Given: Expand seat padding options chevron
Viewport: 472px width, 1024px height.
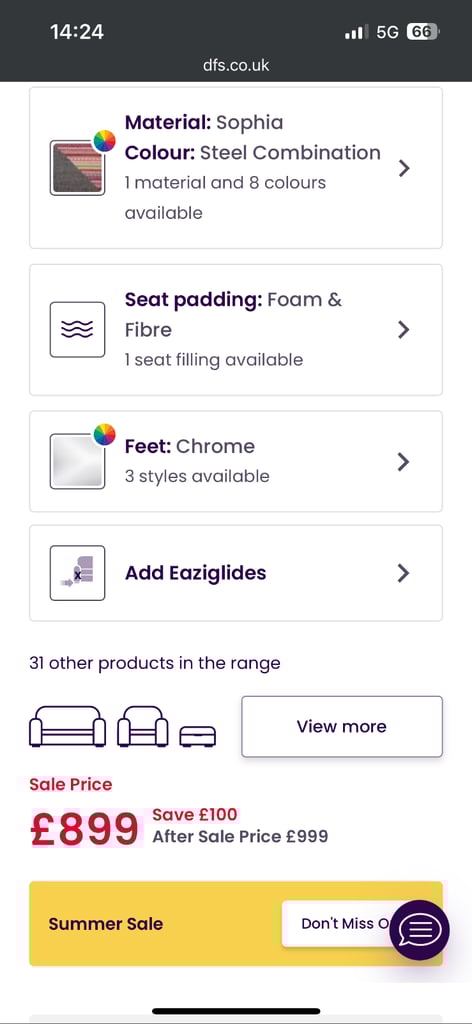Looking at the screenshot, I should pyautogui.click(x=404, y=329).
